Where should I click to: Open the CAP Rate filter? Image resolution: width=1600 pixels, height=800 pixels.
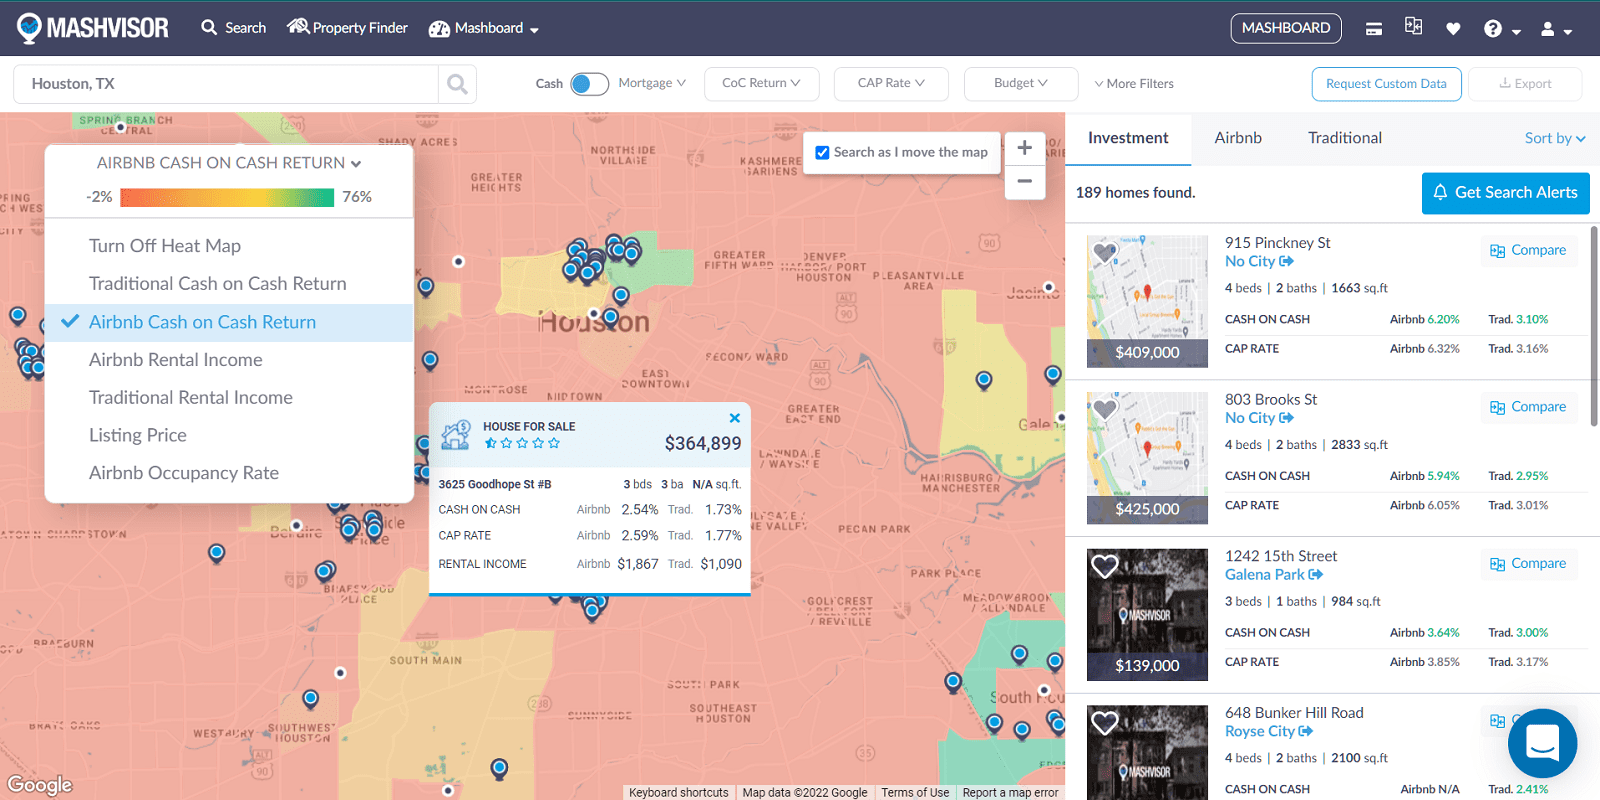pos(891,83)
